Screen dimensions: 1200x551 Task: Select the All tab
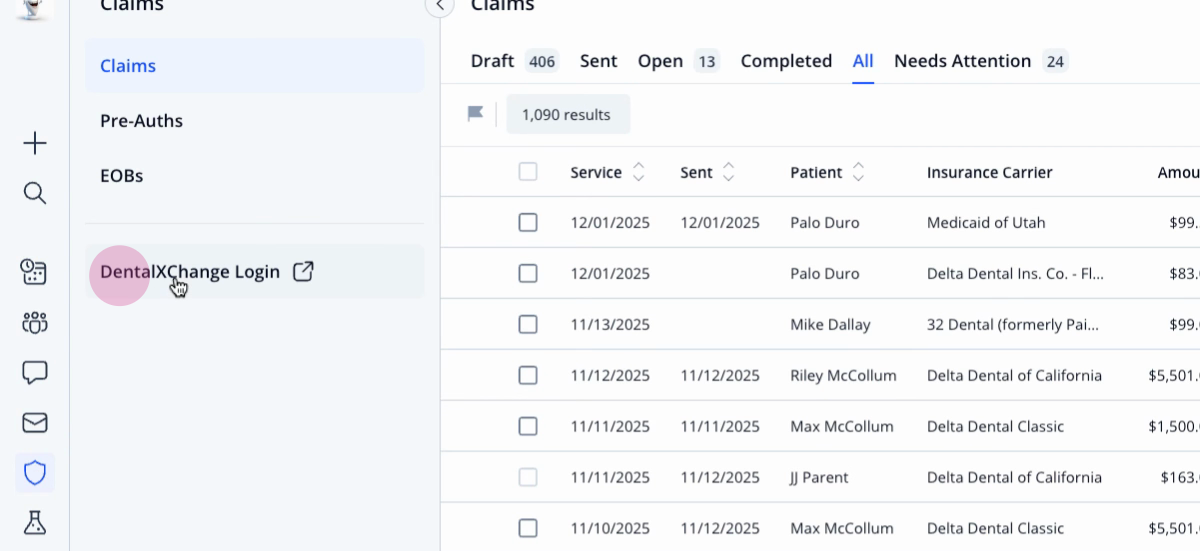click(863, 61)
